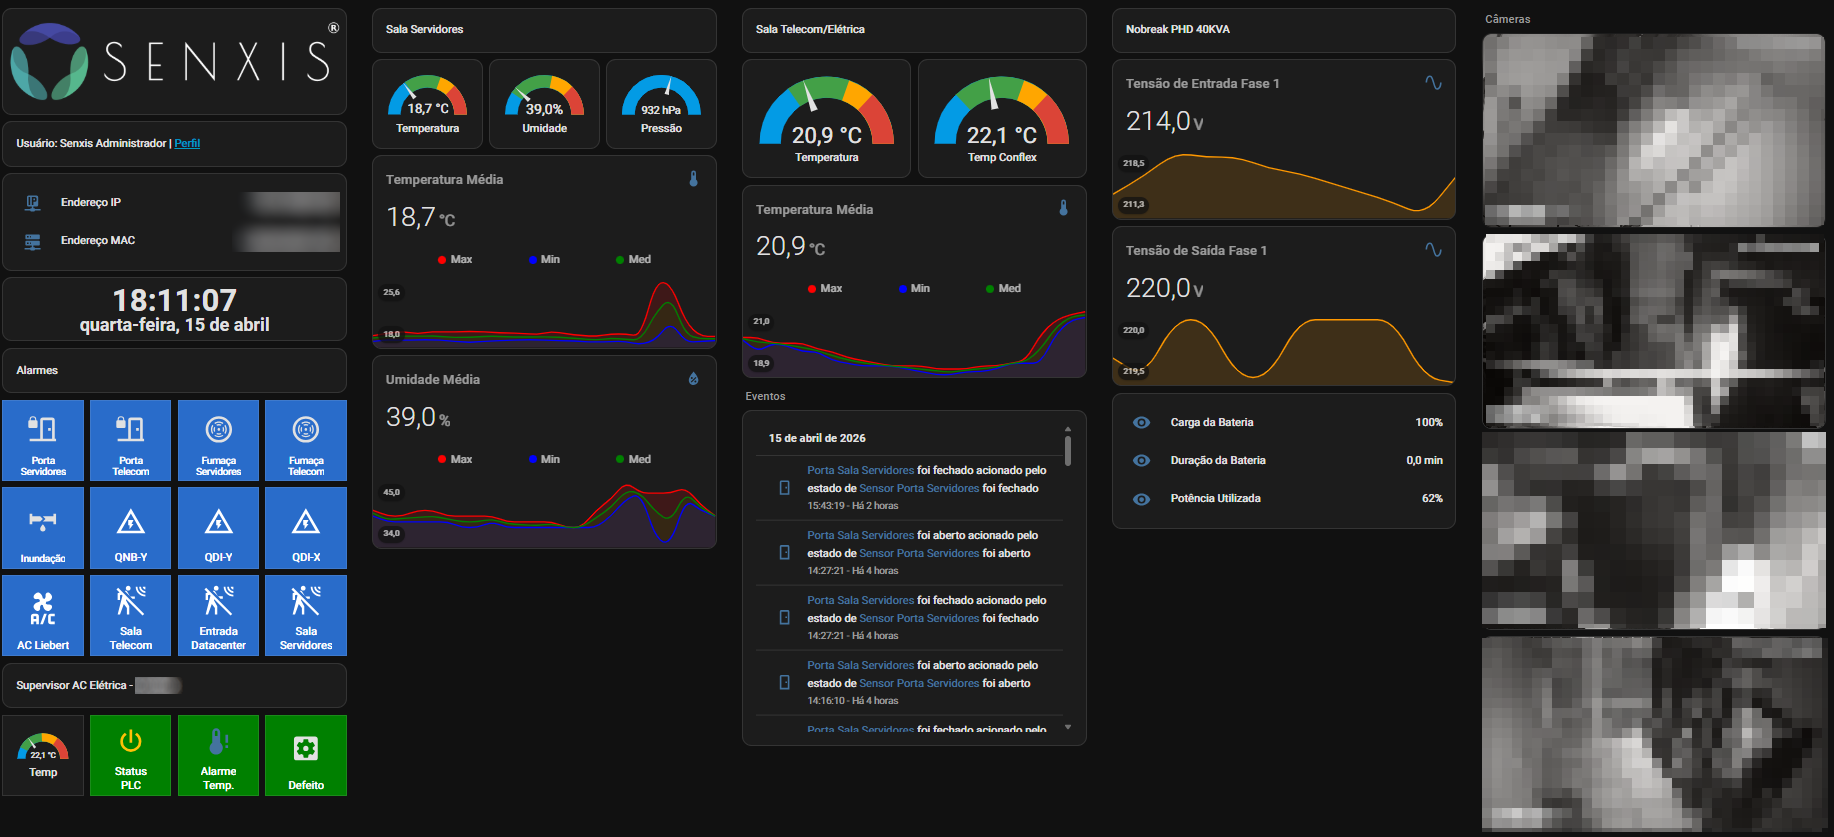Screen dimensions: 1834x837
Task: Open the Telecom 20,9 °C Temperatura gauge
Action: [826, 118]
